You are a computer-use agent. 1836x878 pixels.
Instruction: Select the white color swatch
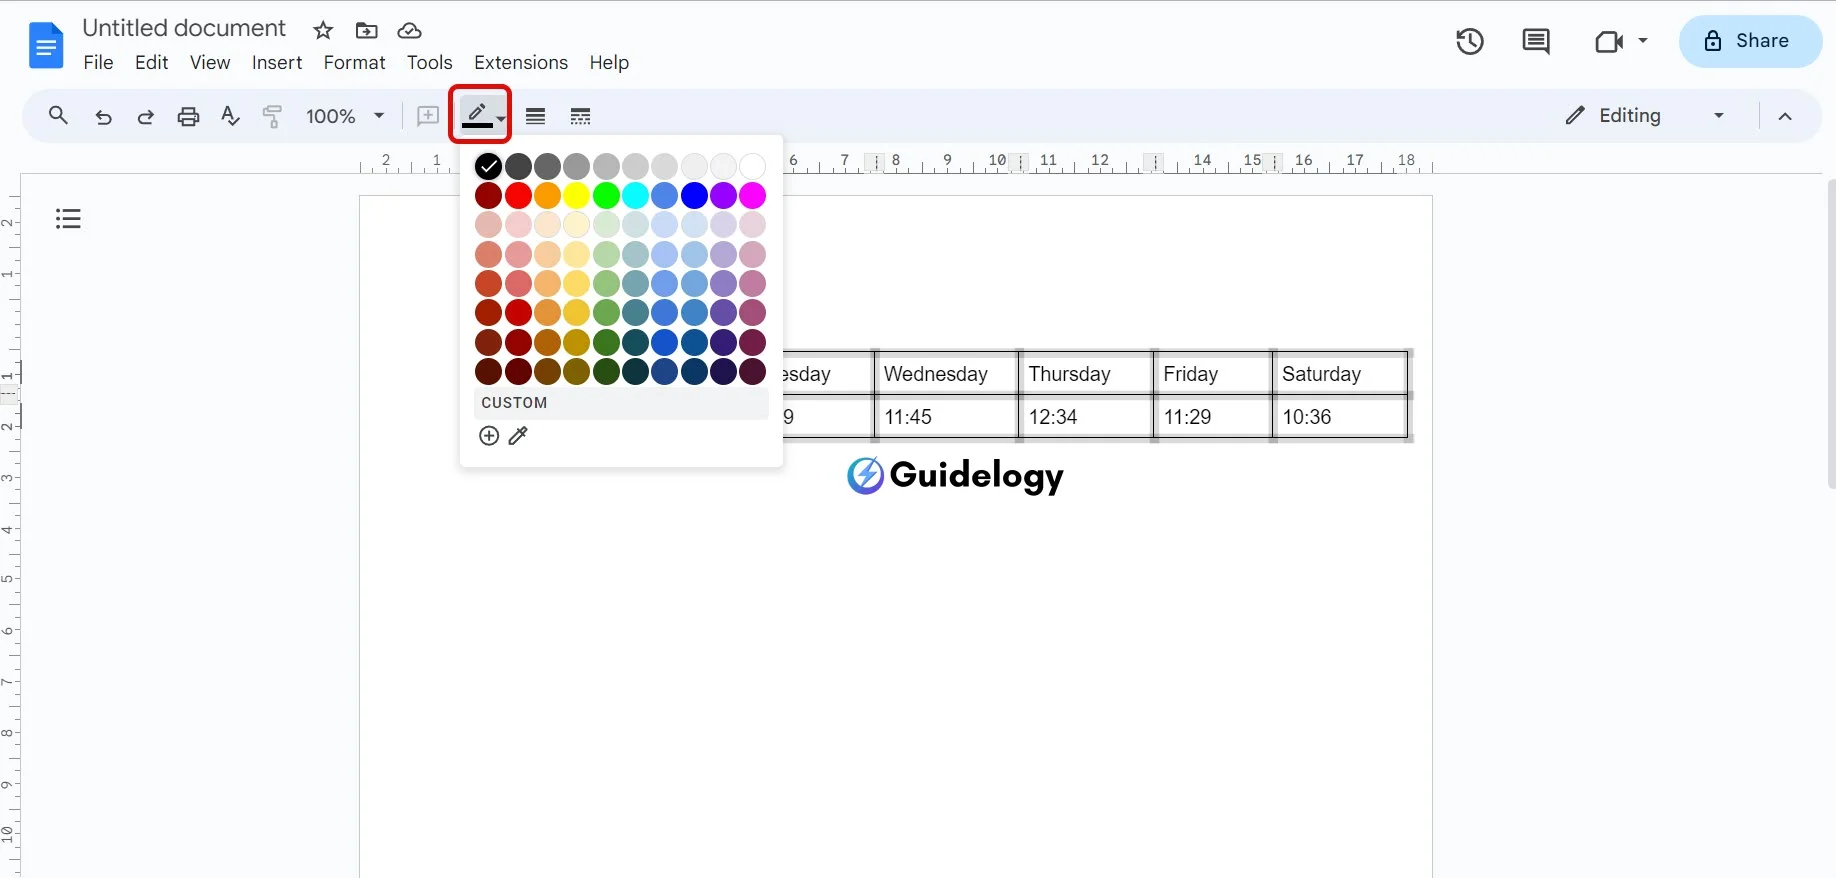(x=753, y=166)
